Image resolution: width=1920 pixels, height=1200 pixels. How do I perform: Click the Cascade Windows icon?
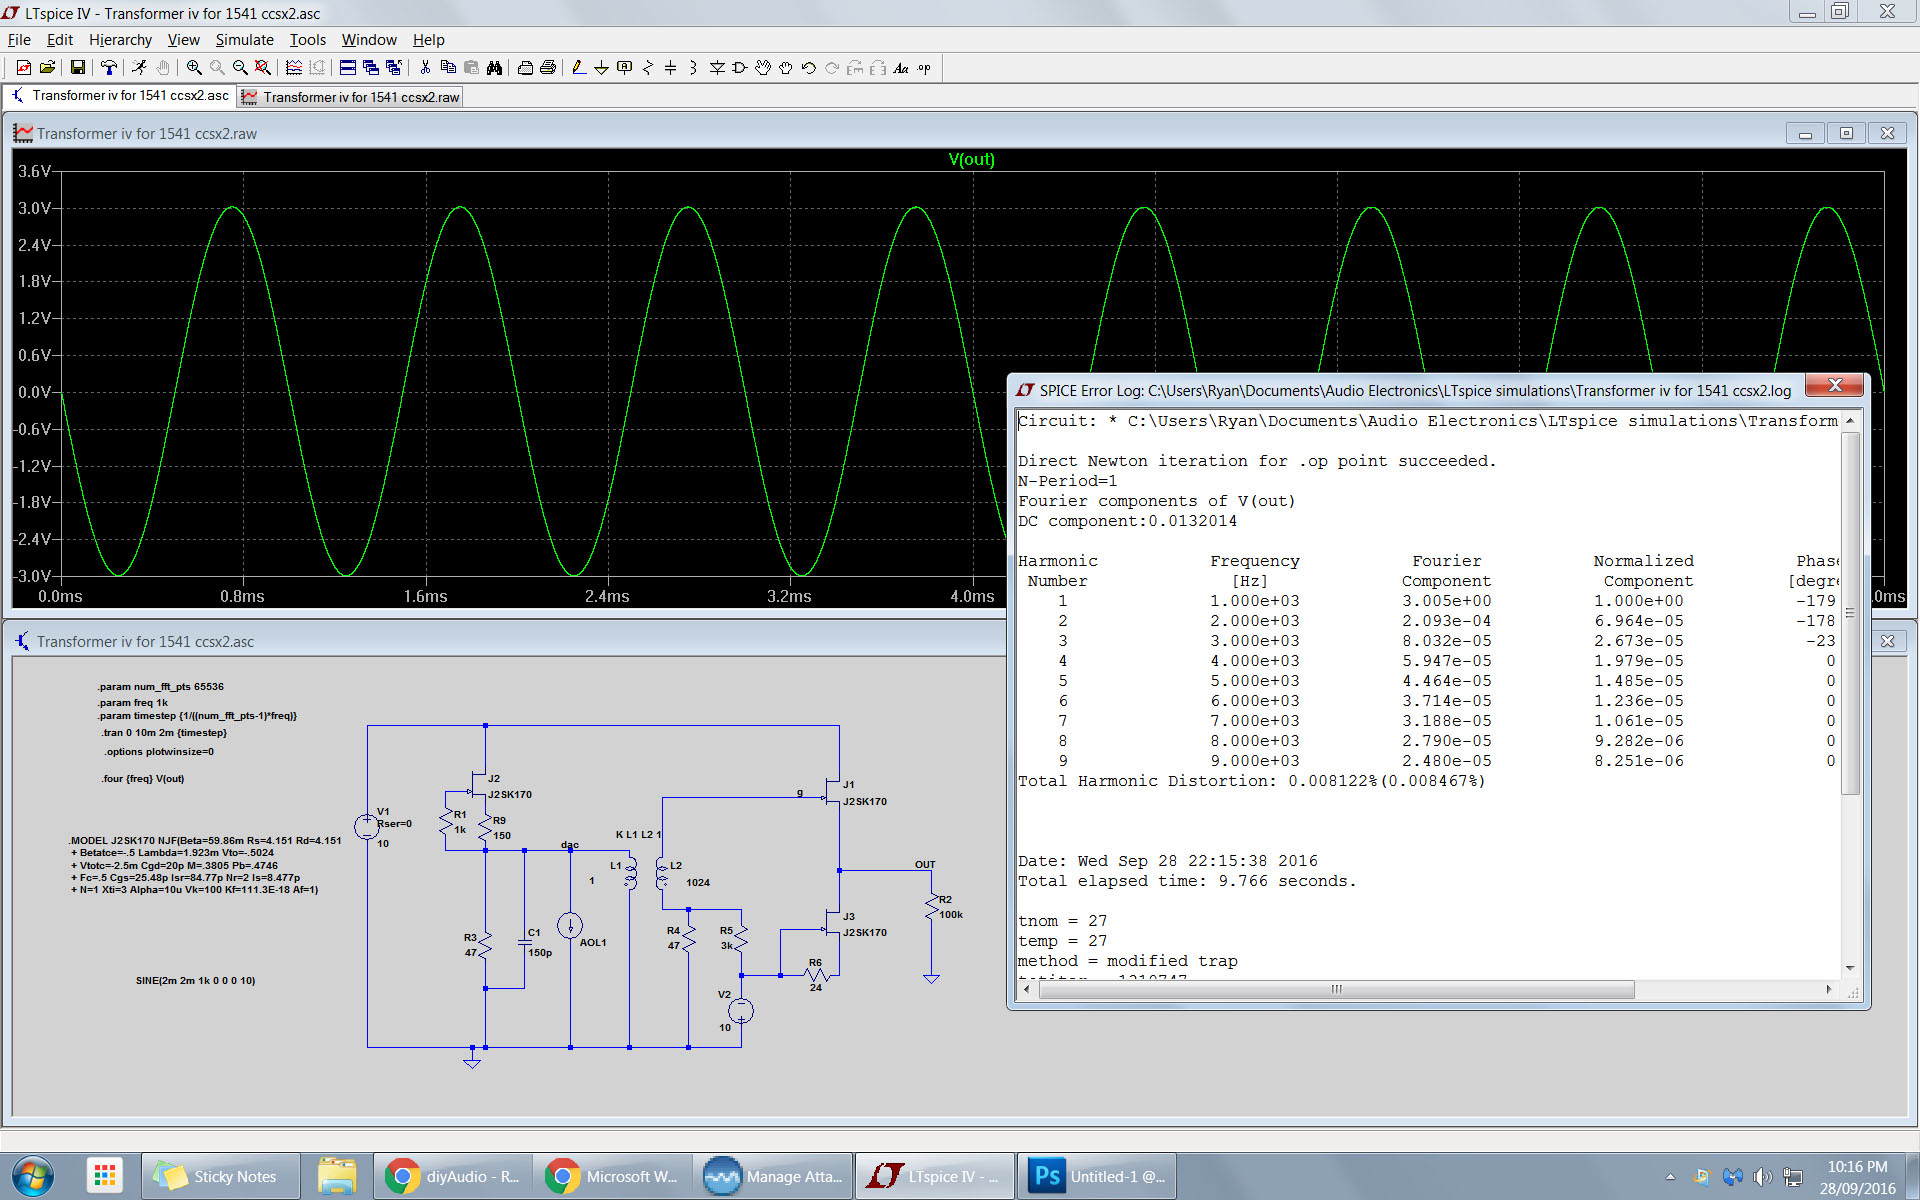coord(370,68)
